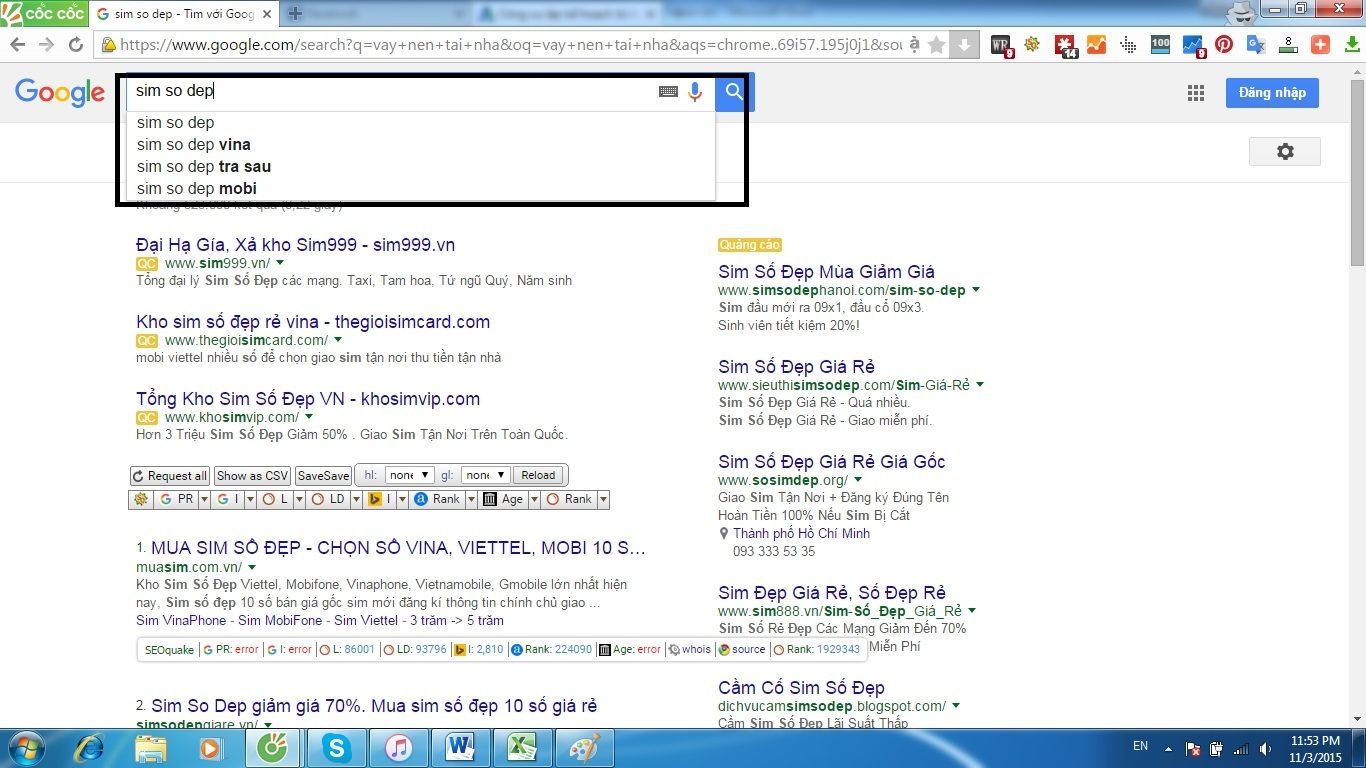
Task: Bookmark page with the star icon
Action: point(936,45)
